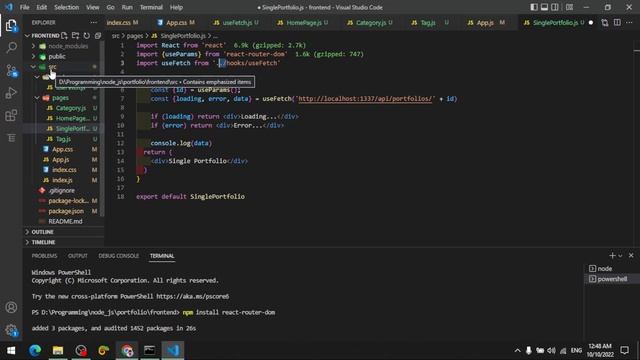Click New File icon in Explorer header
The image size is (640, 360).
(x=64, y=36)
